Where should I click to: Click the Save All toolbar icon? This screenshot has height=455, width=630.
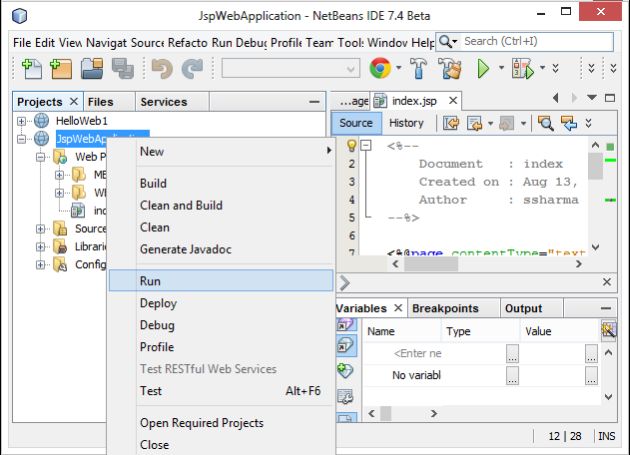coord(123,68)
